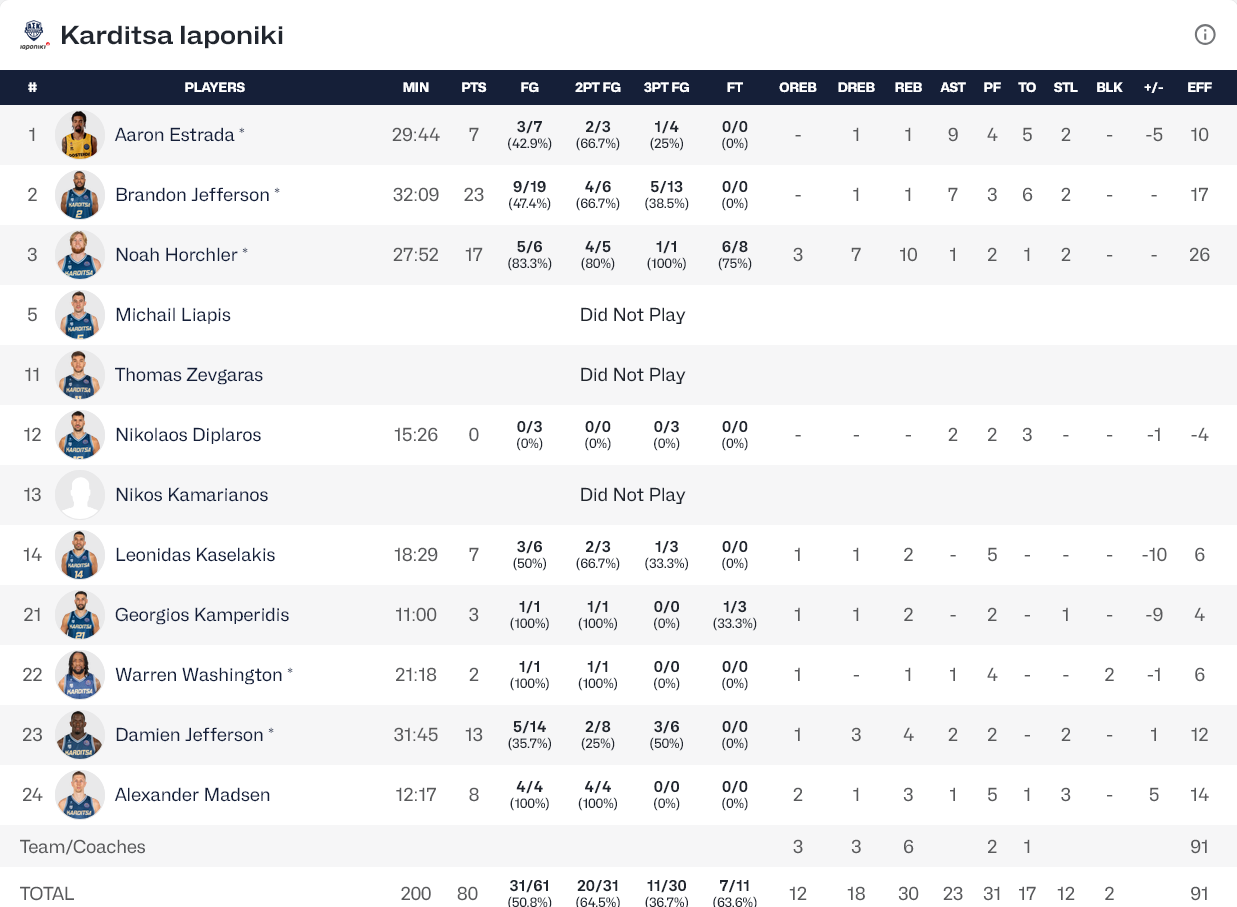Click Alexander Madsen's avatar image
The height and width of the screenshot is (907, 1237).
80,795
